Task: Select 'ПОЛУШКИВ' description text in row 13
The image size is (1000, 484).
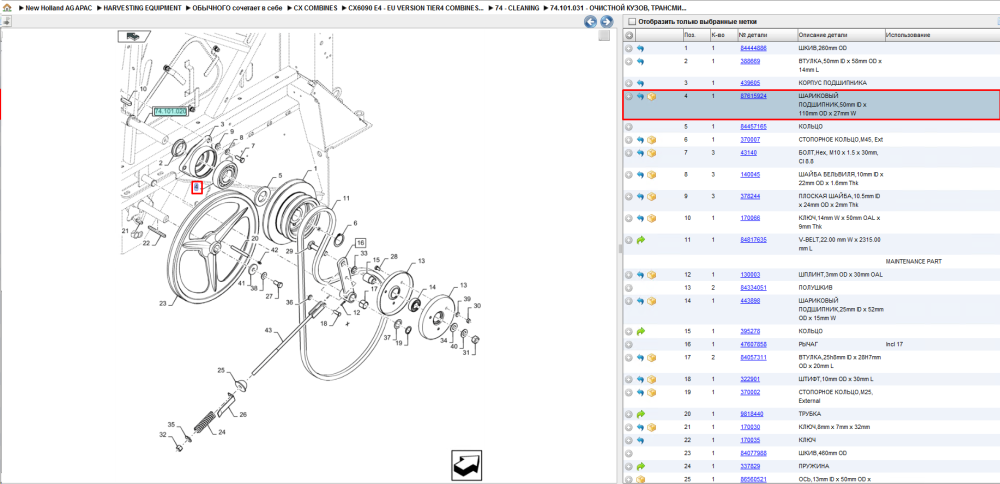Action: (x=814, y=288)
